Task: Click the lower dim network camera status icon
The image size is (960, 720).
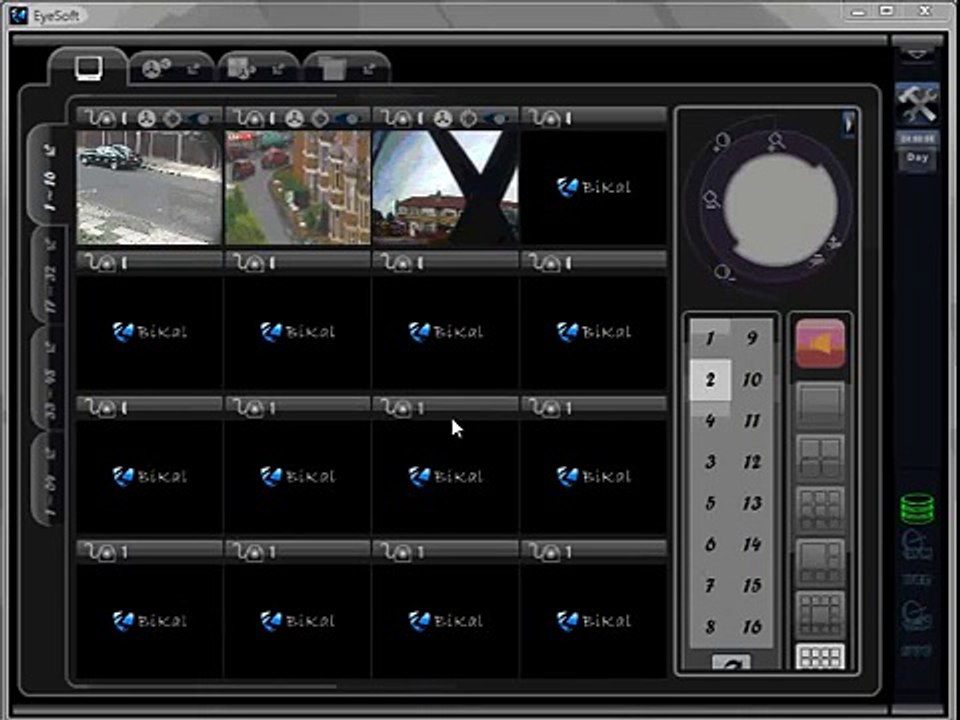Action: point(917,615)
